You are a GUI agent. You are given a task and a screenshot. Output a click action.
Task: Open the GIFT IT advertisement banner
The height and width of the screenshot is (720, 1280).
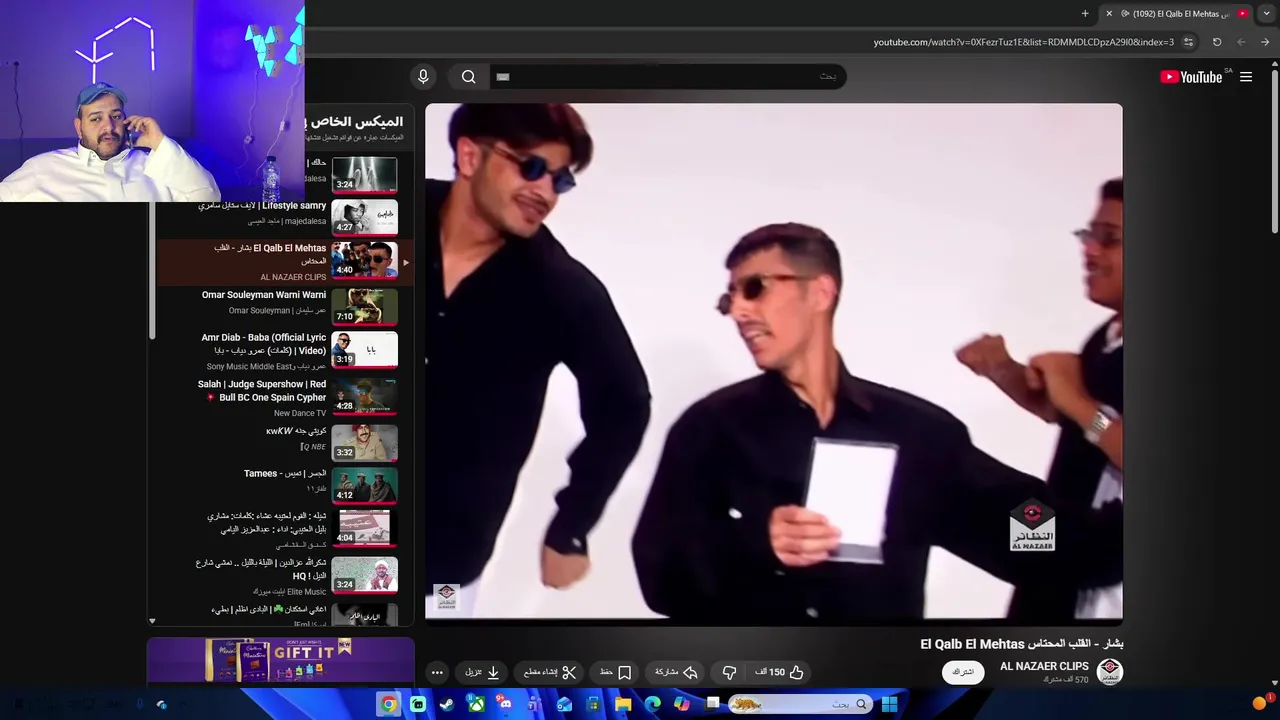click(x=280, y=660)
